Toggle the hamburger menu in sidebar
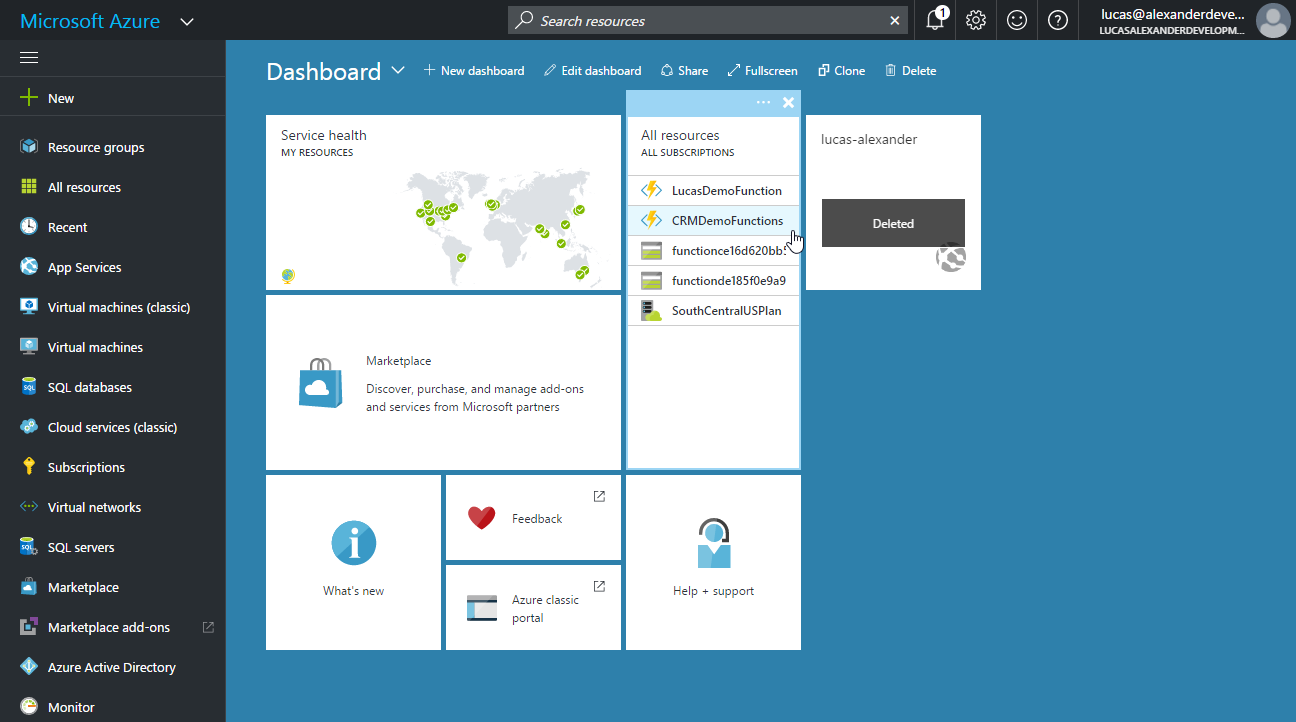 tap(29, 57)
